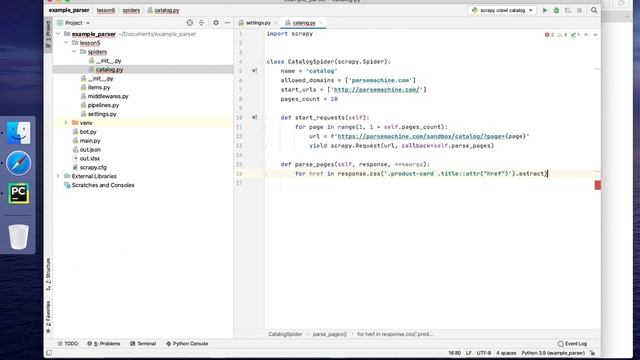Collapse the example_parser root folder
This screenshot has width=640, height=360.
[x=58, y=34]
